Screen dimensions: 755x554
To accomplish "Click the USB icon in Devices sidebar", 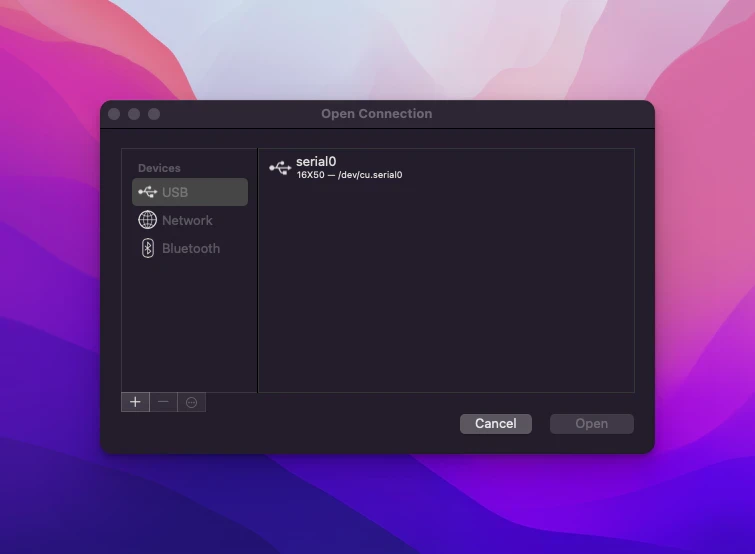I will coord(147,192).
